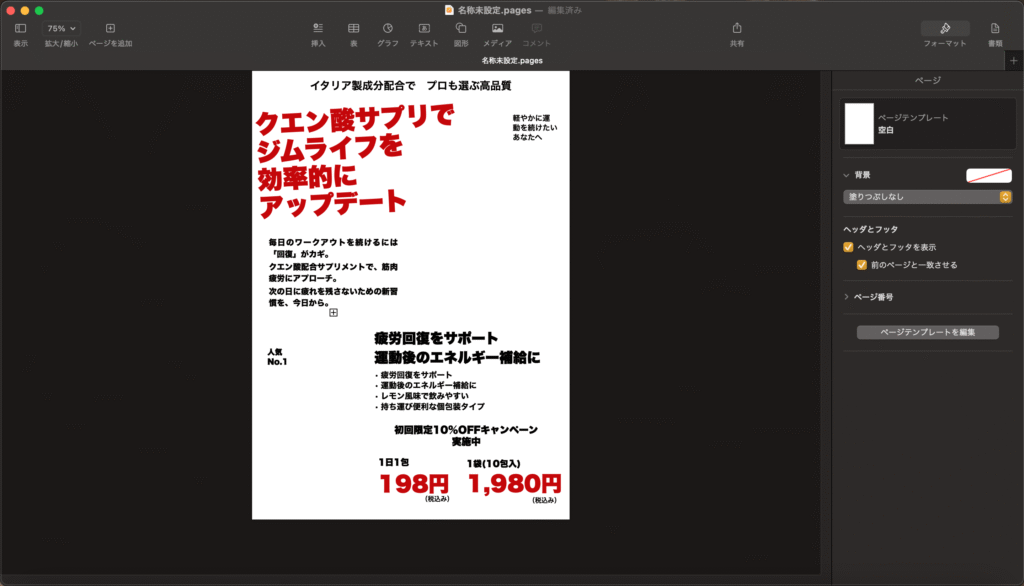This screenshot has width=1024, height=586.
Task: Click the 運動後のエネルギー補給に heading line
Action: (457, 358)
